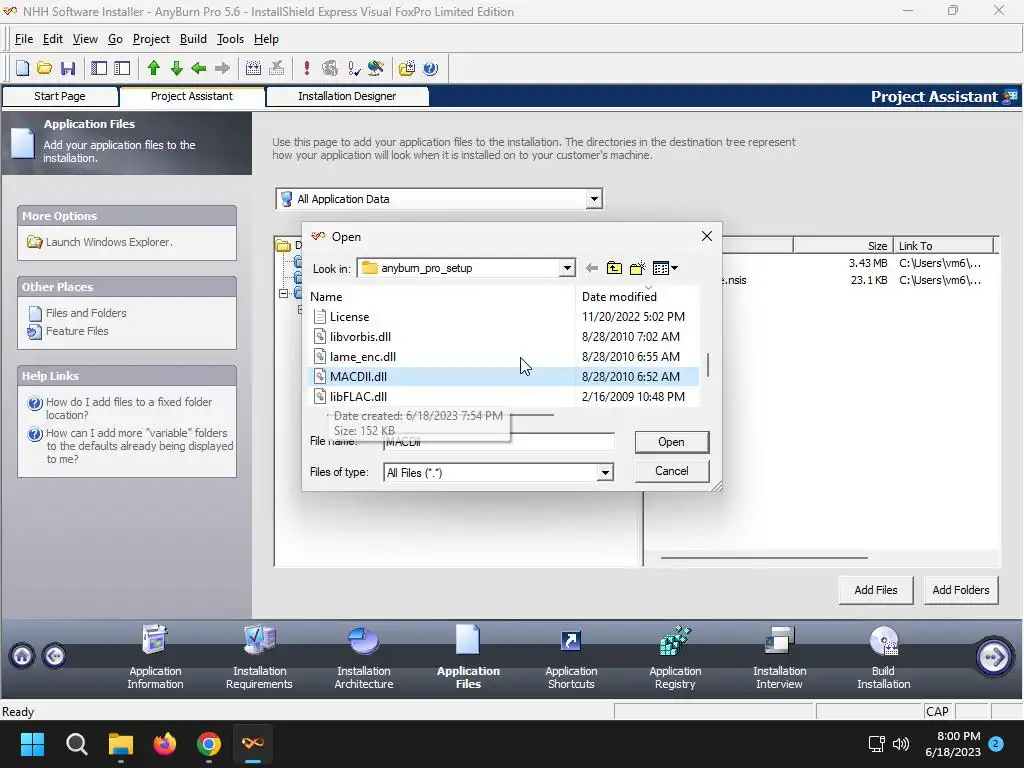Click the Home round button in bottom bar

pos(22,655)
